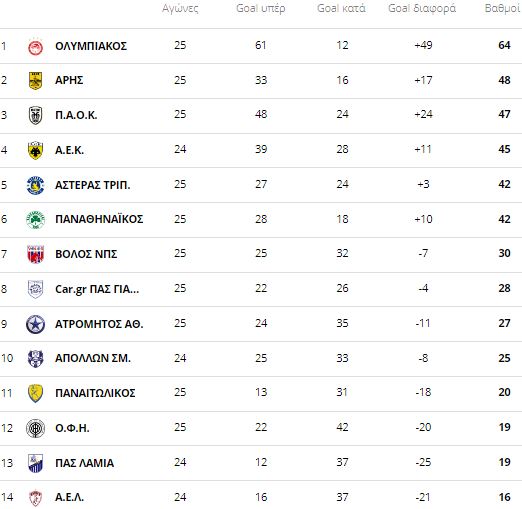Sort by the Goal υπέρ column header

pyautogui.click(x=261, y=8)
